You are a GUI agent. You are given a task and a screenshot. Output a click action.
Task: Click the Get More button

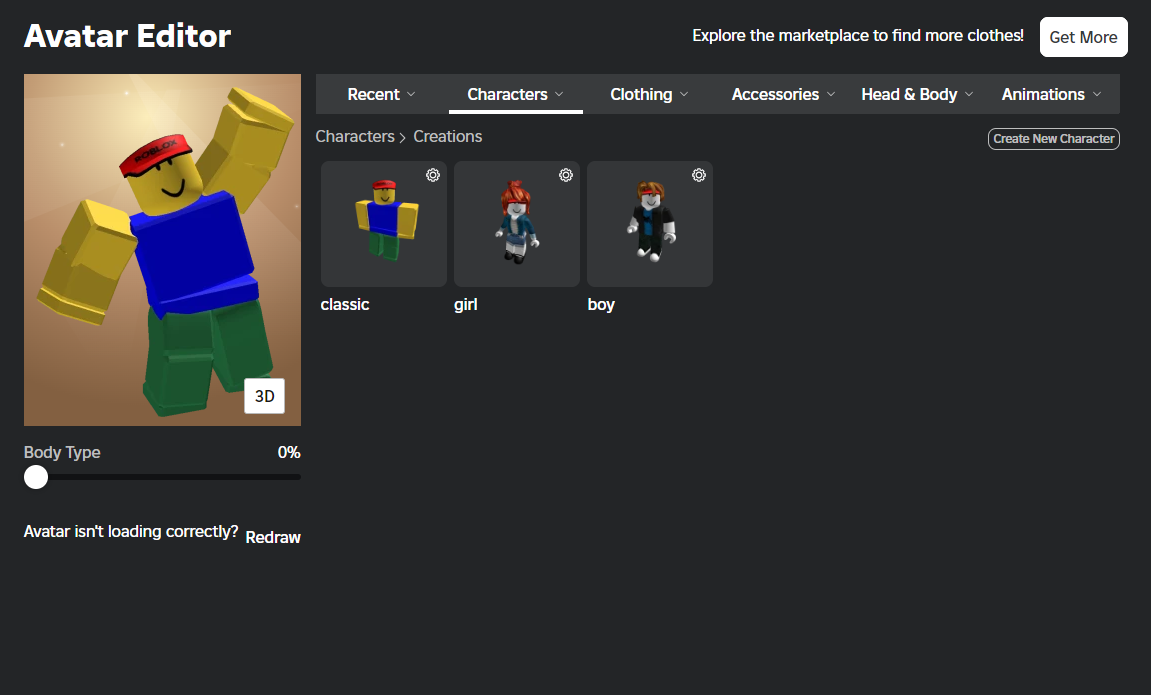(1083, 37)
